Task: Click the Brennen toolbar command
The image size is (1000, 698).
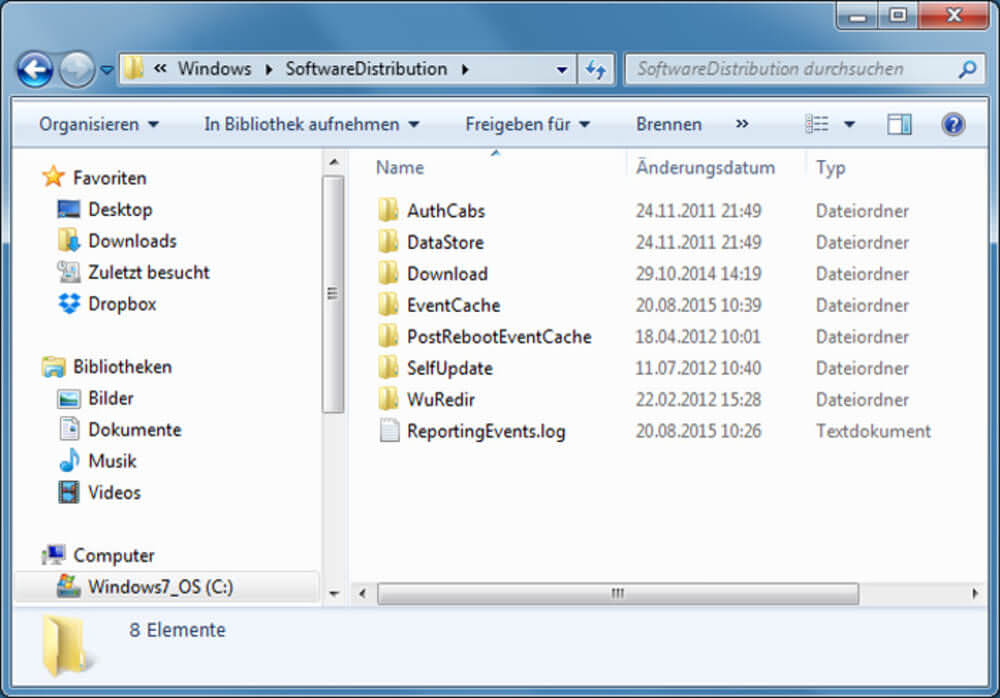Action: point(668,124)
